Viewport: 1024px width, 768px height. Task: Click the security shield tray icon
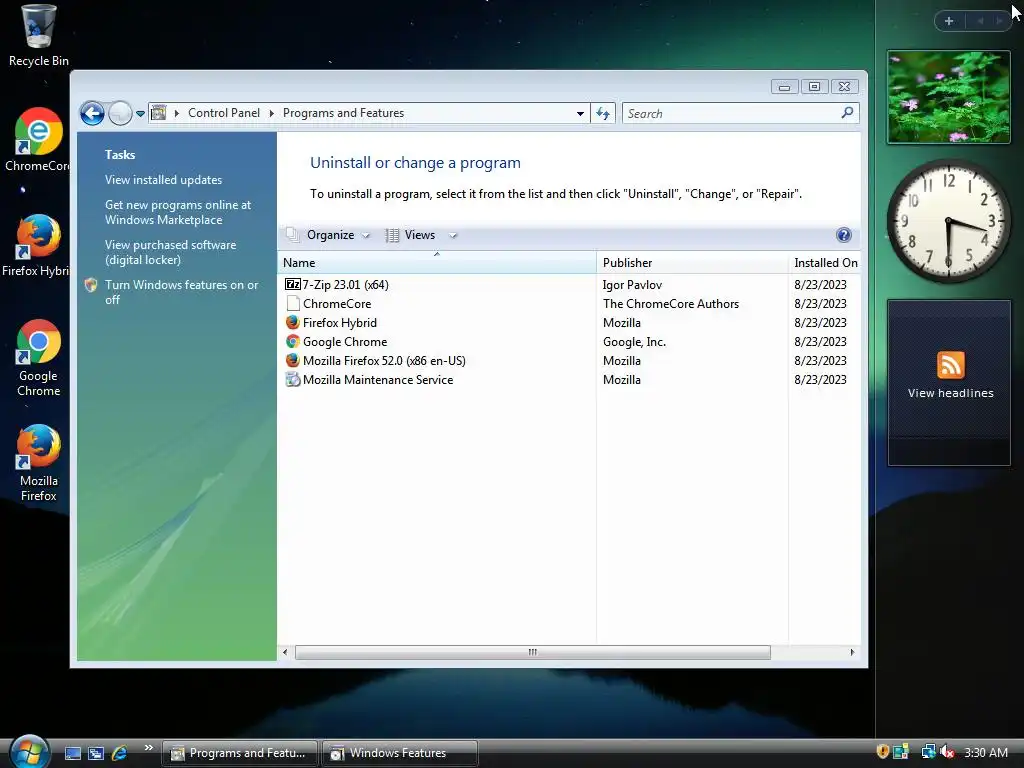[883, 752]
